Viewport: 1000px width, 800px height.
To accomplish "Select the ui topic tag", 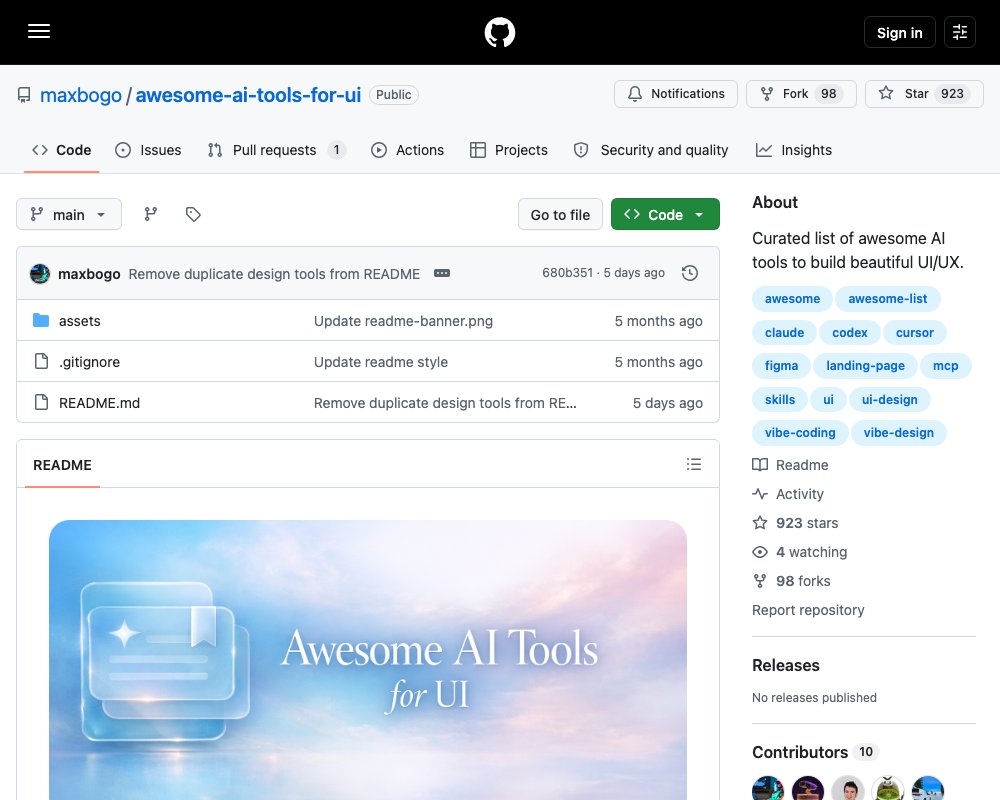I will (828, 399).
